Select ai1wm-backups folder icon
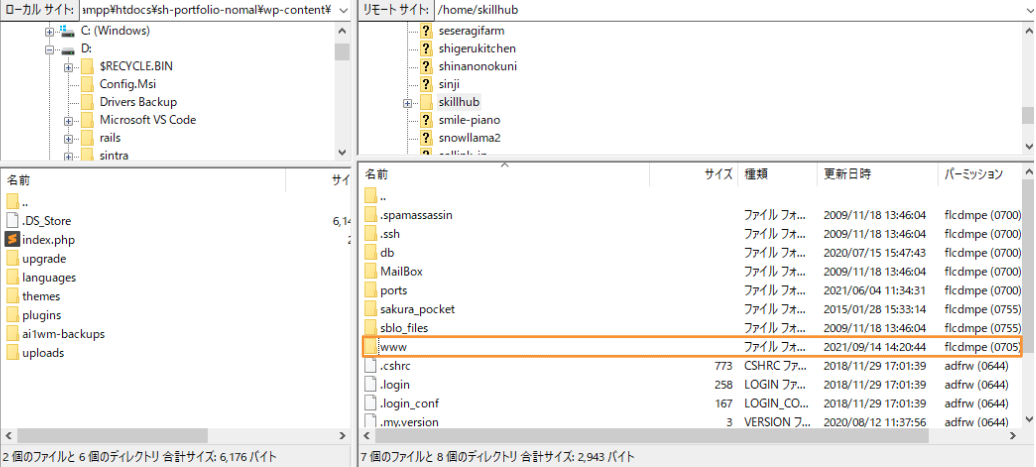The height and width of the screenshot is (467, 1036). coord(12,334)
